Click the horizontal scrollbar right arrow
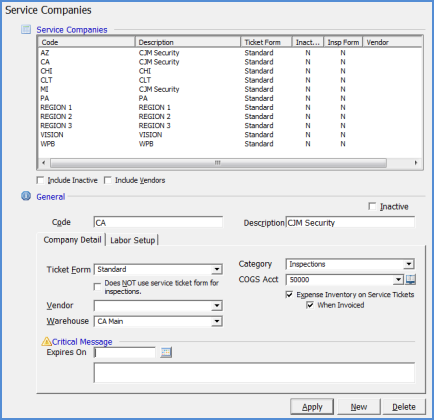The height and width of the screenshot is (420, 434). coord(416,163)
